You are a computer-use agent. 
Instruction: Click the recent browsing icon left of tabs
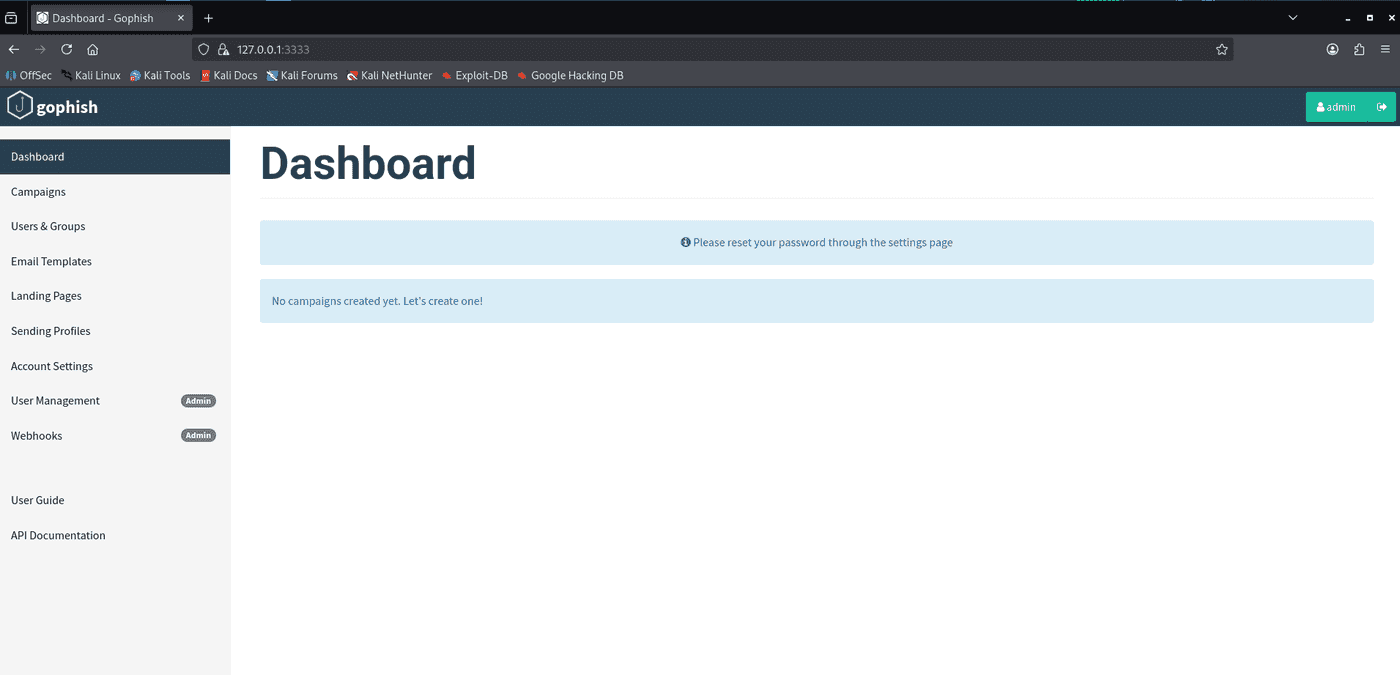pyautogui.click(x=11, y=18)
